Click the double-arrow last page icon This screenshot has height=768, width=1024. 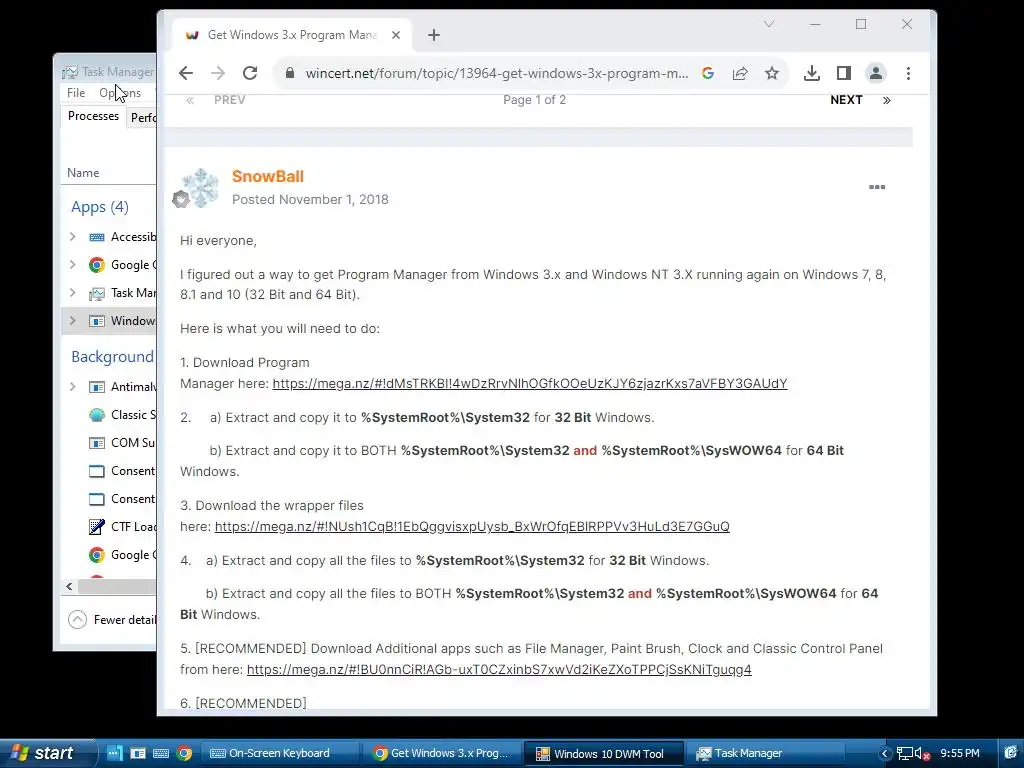pos(887,101)
